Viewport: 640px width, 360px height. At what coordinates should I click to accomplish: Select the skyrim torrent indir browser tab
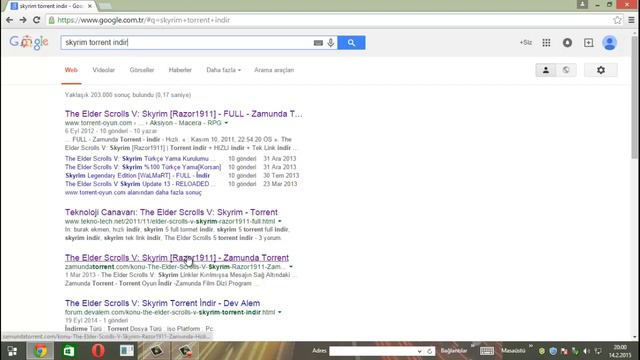pyautogui.click(x=52, y=6)
